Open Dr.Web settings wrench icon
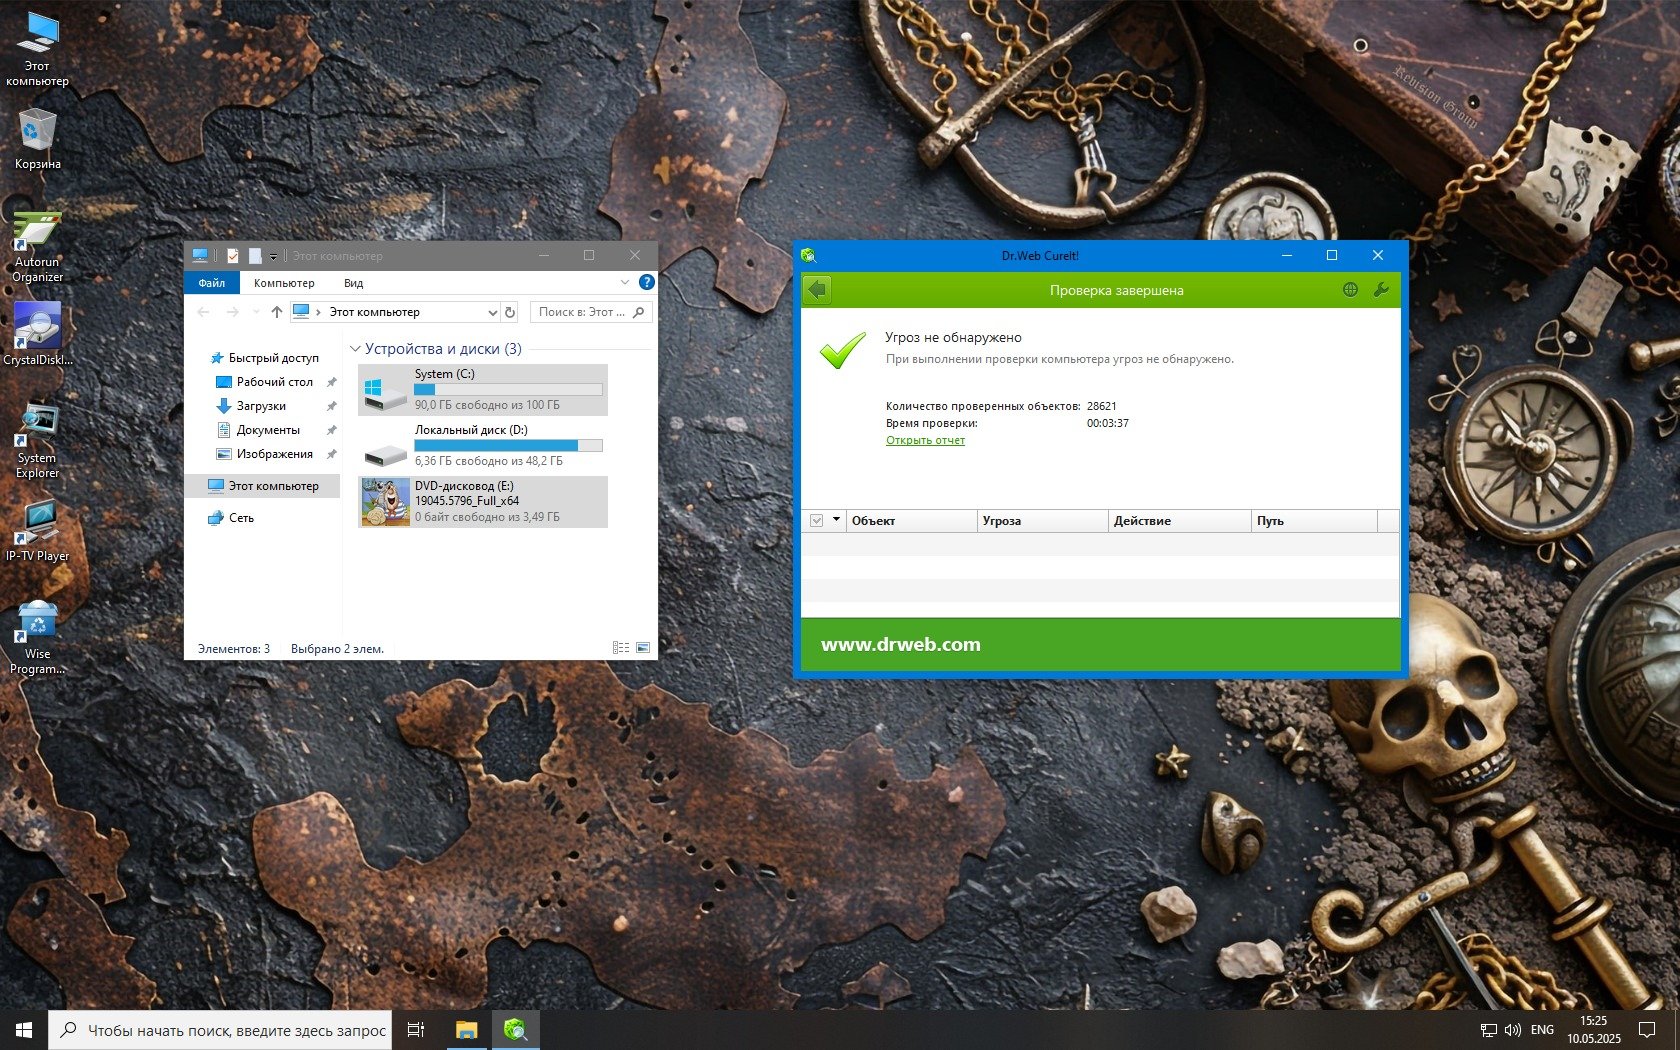 click(x=1381, y=290)
